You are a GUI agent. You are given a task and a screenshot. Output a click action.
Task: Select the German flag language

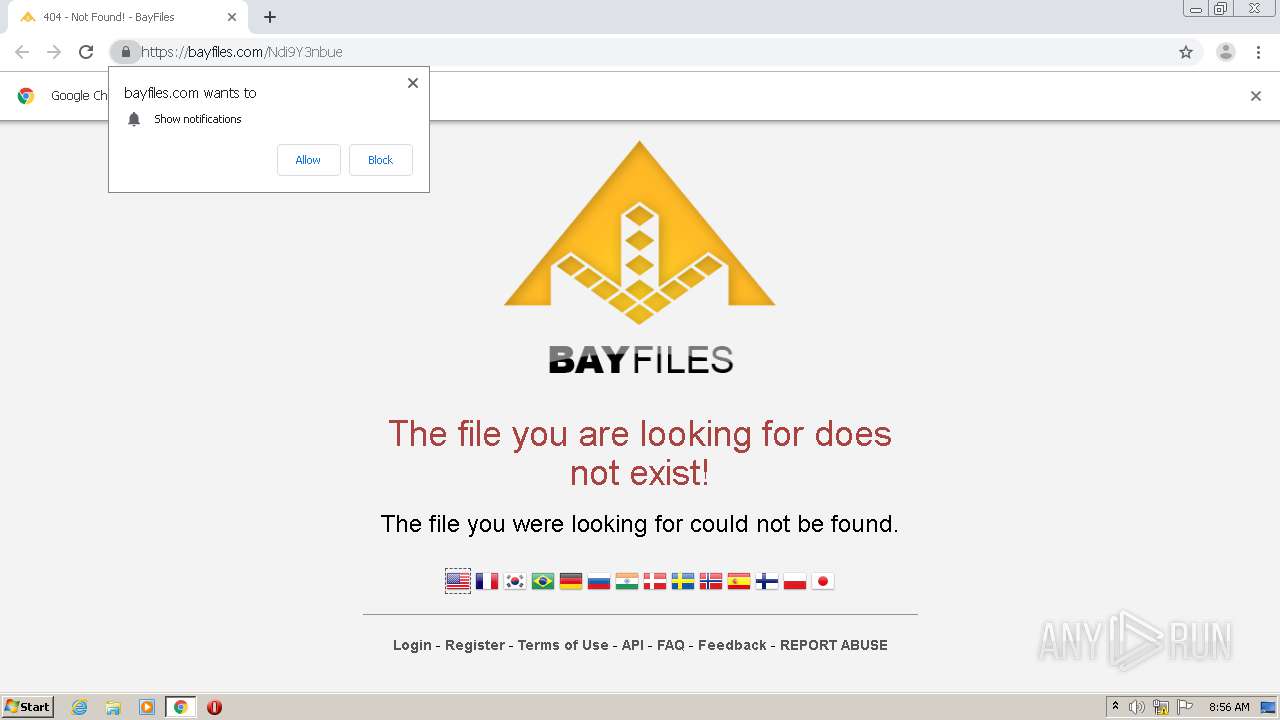tap(571, 581)
